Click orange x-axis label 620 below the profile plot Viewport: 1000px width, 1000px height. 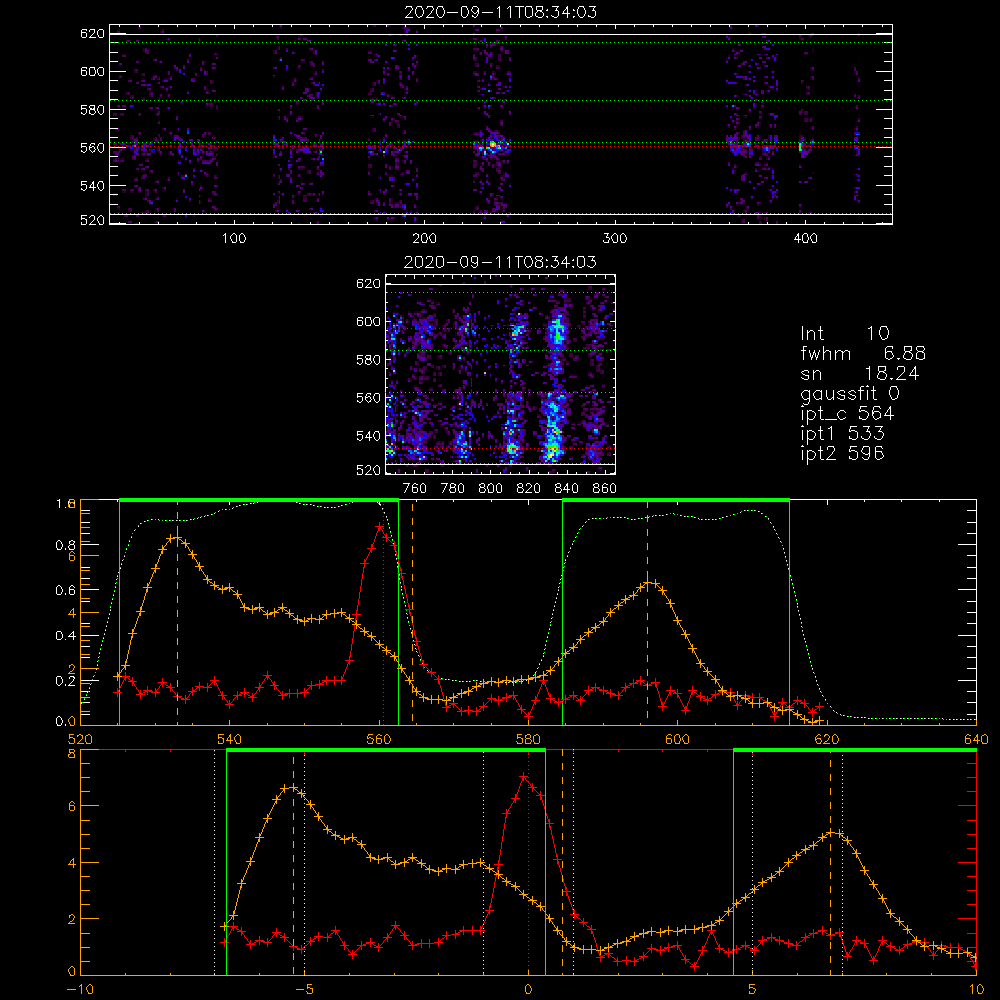point(827,739)
